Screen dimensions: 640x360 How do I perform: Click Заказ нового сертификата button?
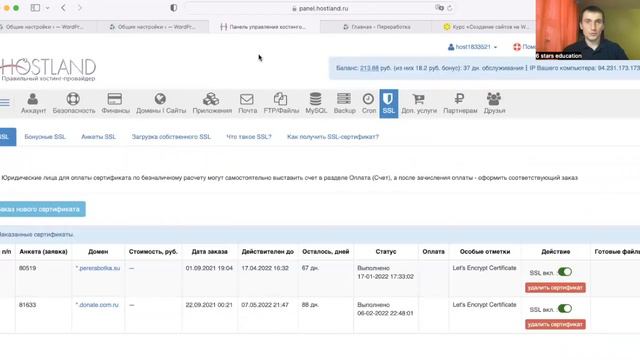click(42, 209)
